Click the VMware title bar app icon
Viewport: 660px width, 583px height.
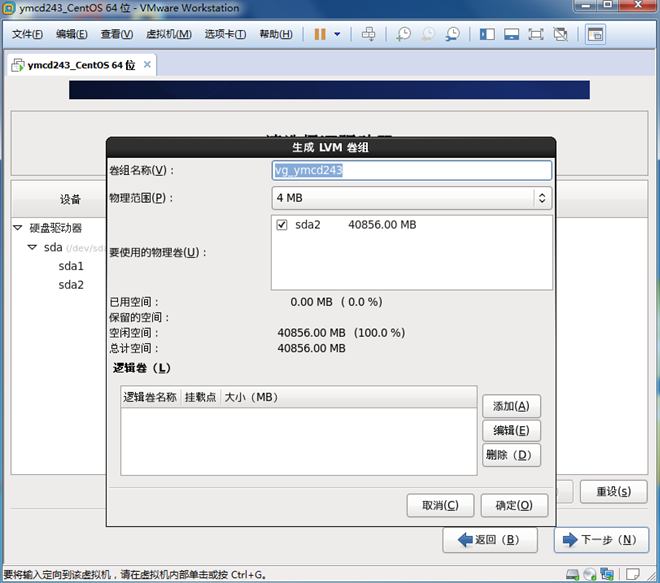(x=9, y=8)
